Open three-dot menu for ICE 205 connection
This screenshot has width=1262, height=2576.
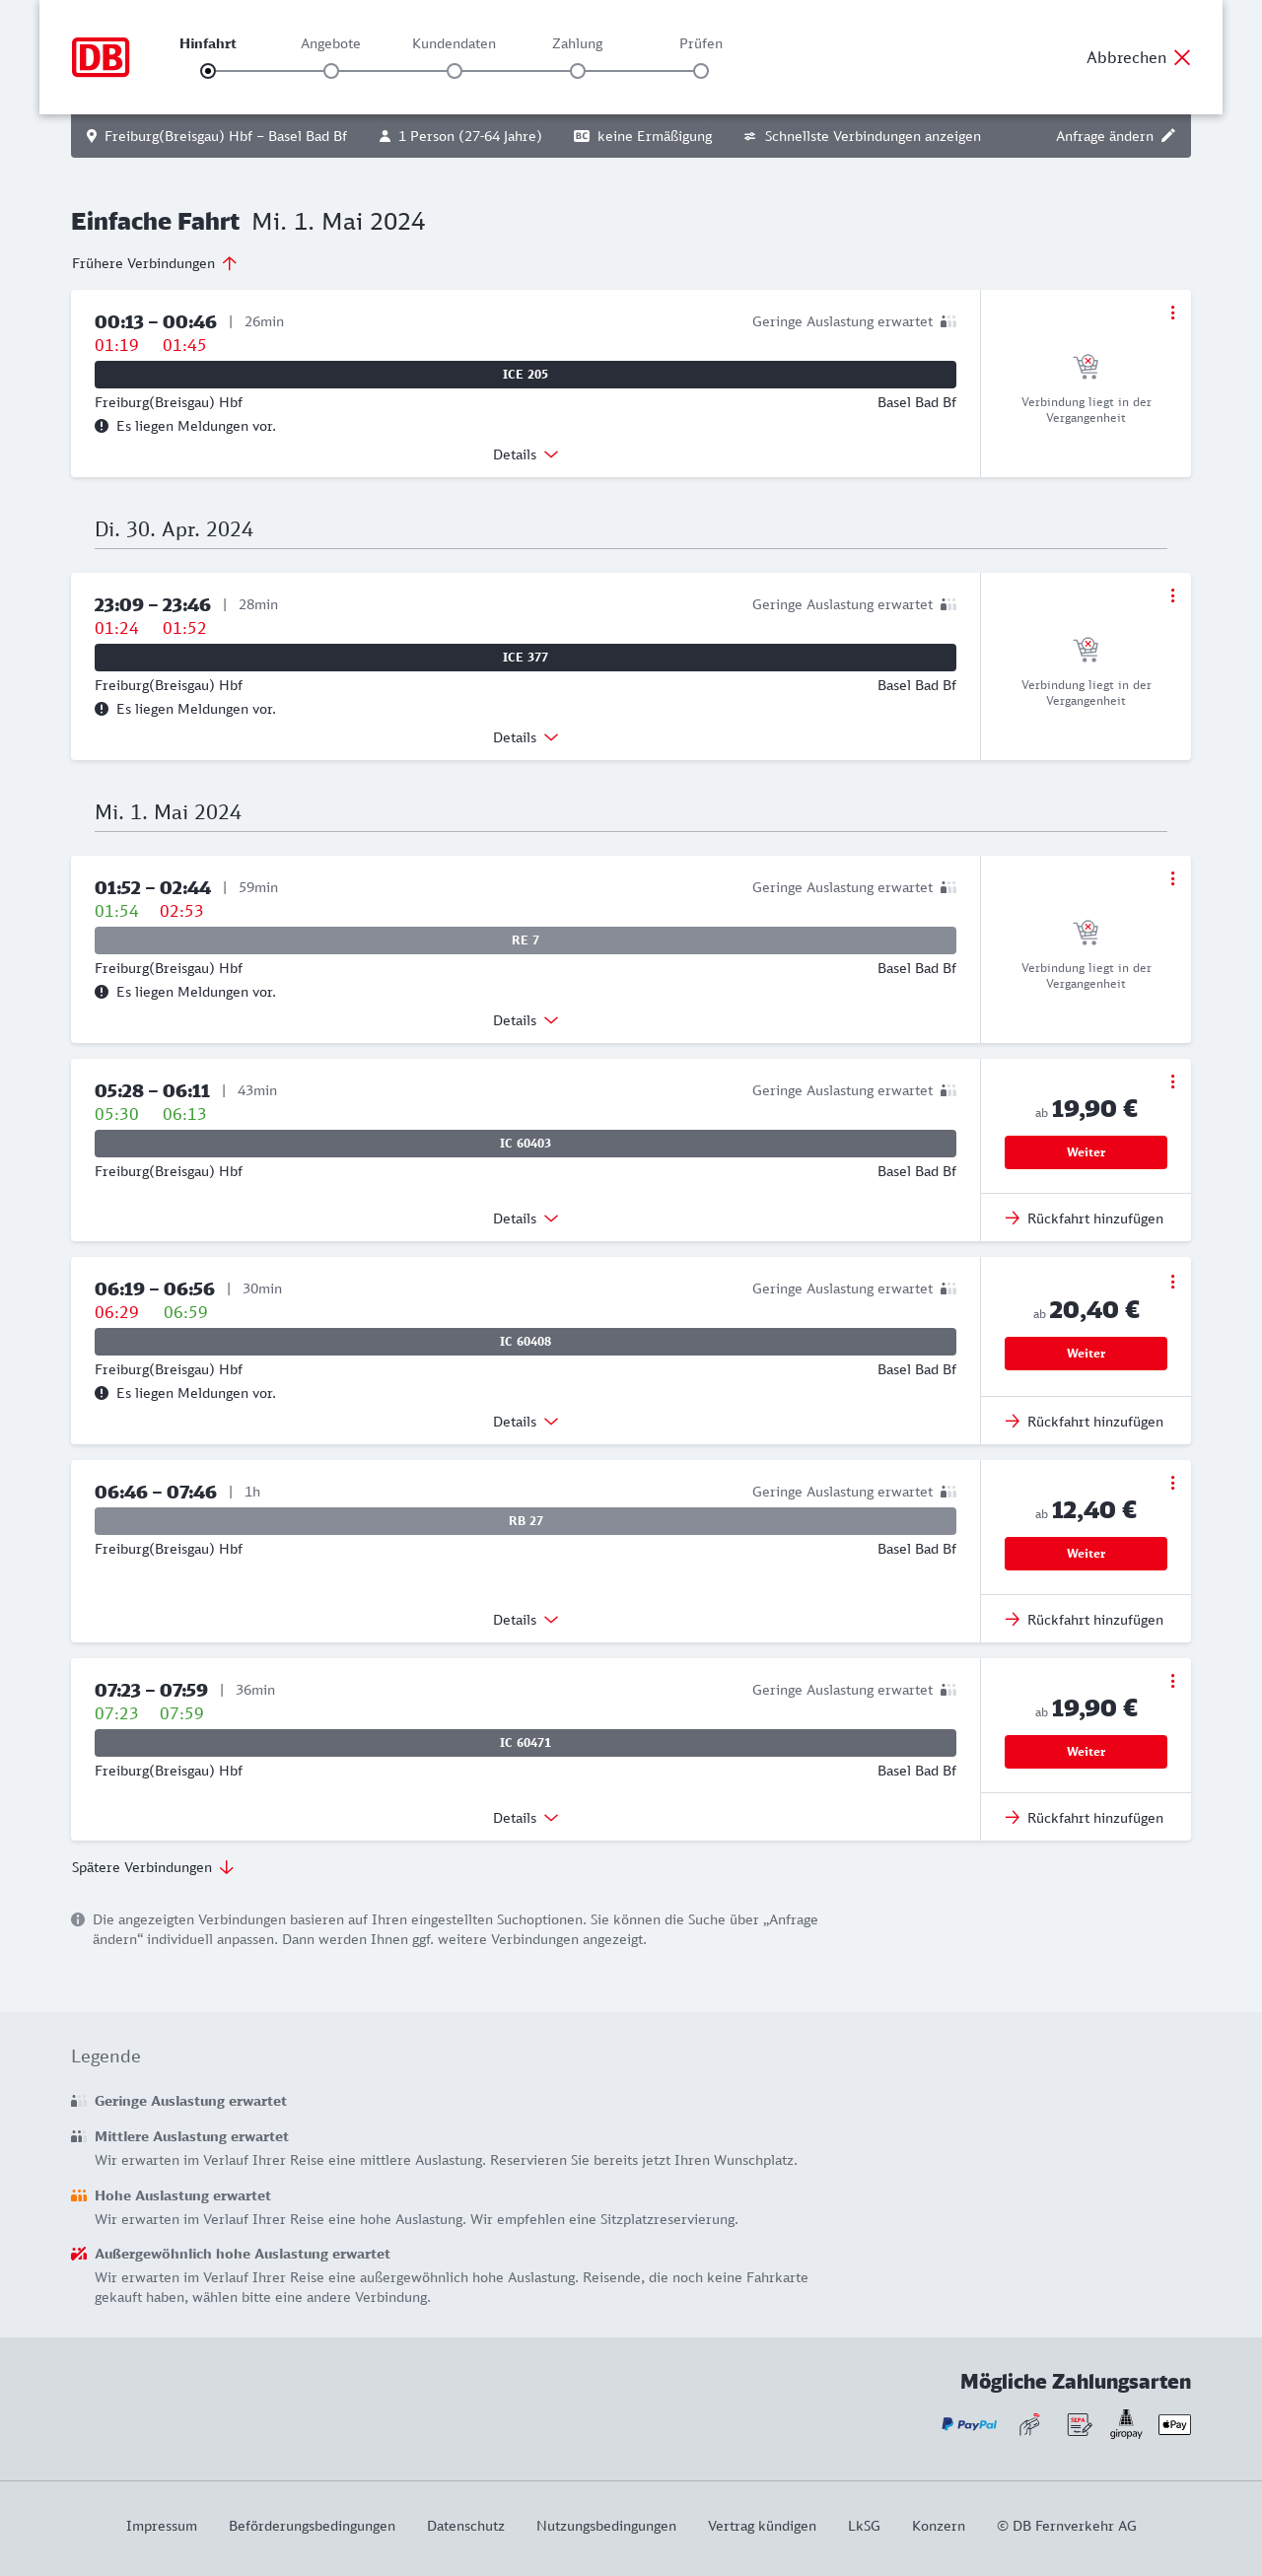[x=1172, y=313]
